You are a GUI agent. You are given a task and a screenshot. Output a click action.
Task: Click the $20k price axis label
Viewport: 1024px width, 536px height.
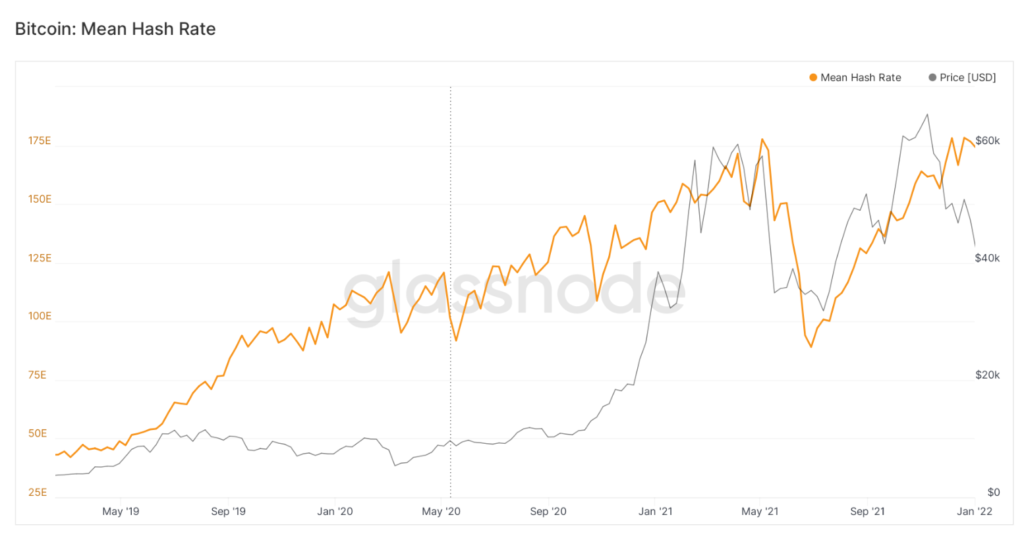[986, 375]
